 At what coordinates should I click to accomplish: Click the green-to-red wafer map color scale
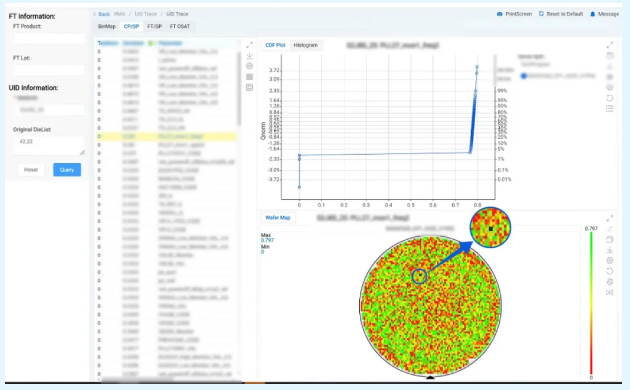591,303
